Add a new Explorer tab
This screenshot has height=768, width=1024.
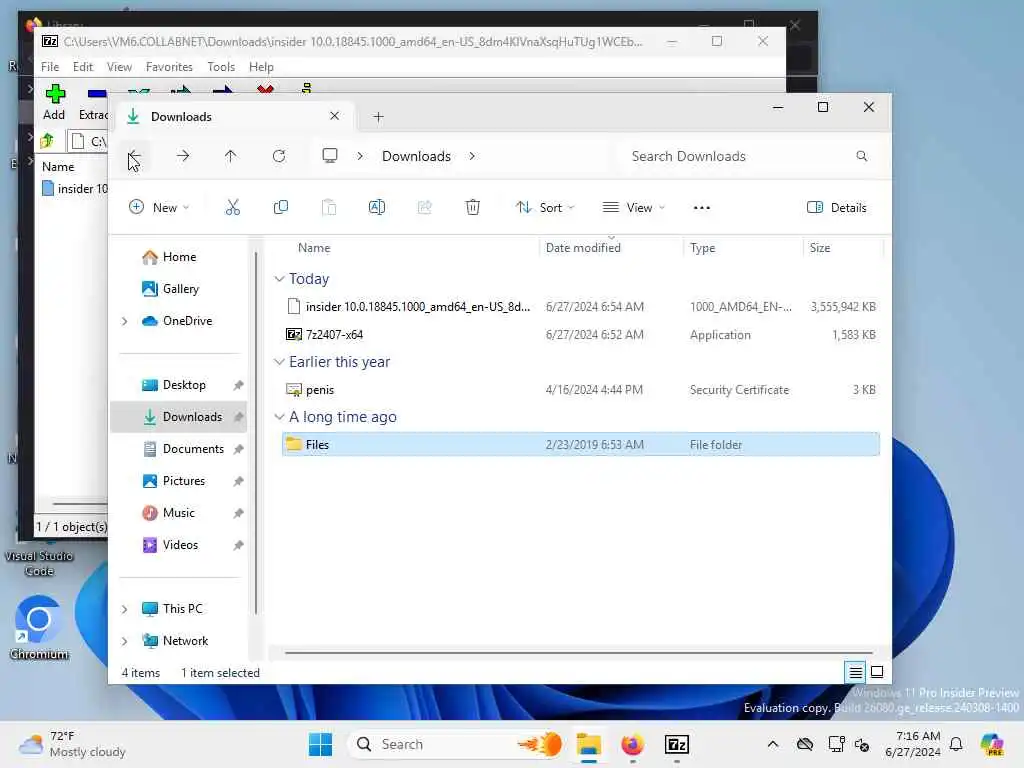pyautogui.click(x=378, y=117)
